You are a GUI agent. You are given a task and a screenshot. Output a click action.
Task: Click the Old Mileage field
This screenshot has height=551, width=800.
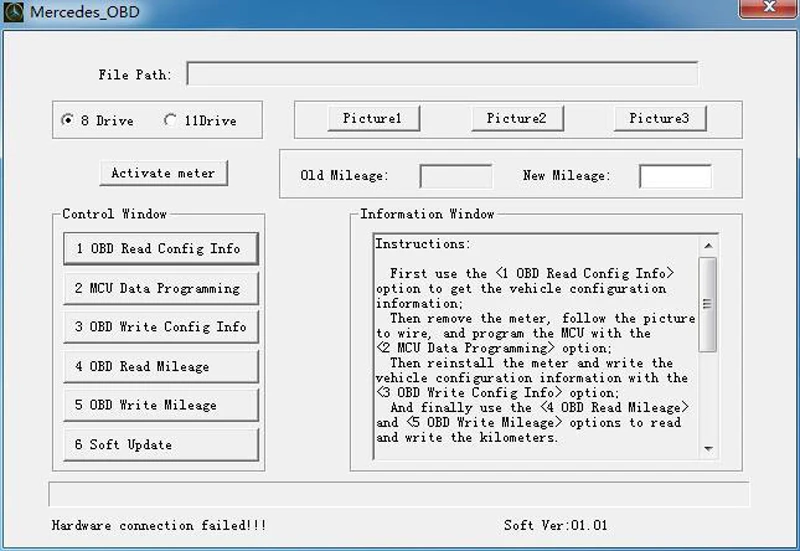coord(456,176)
